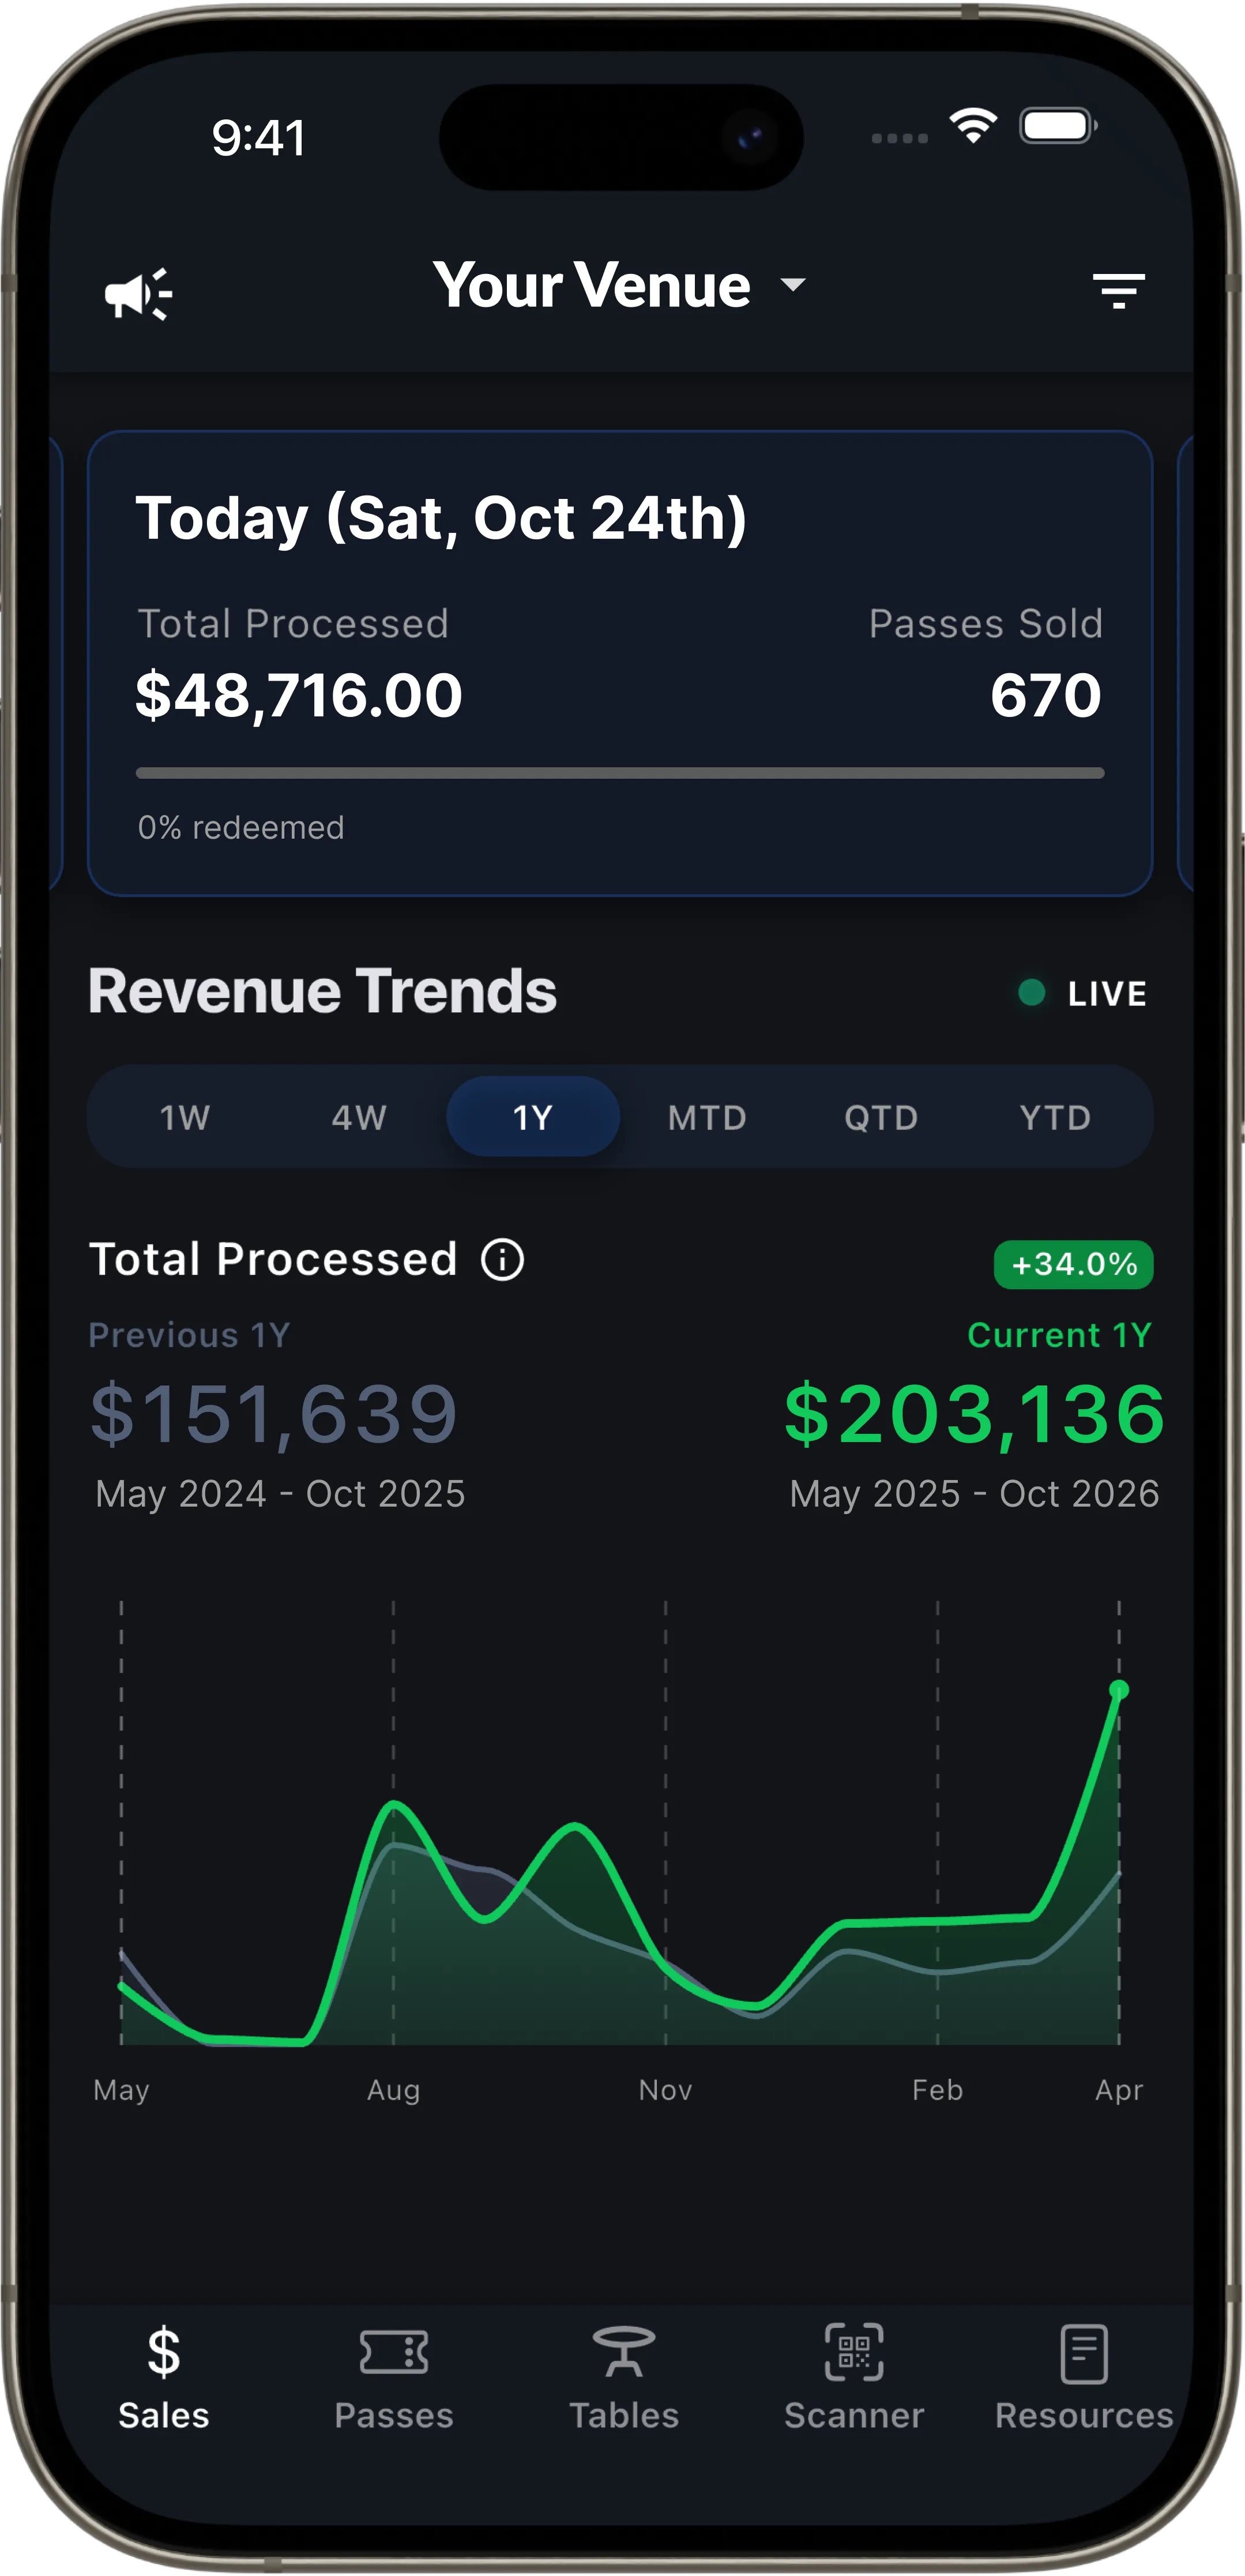The height and width of the screenshot is (2576, 1245).
Task: Tap the 670 passes sold value
Action: point(1046,695)
